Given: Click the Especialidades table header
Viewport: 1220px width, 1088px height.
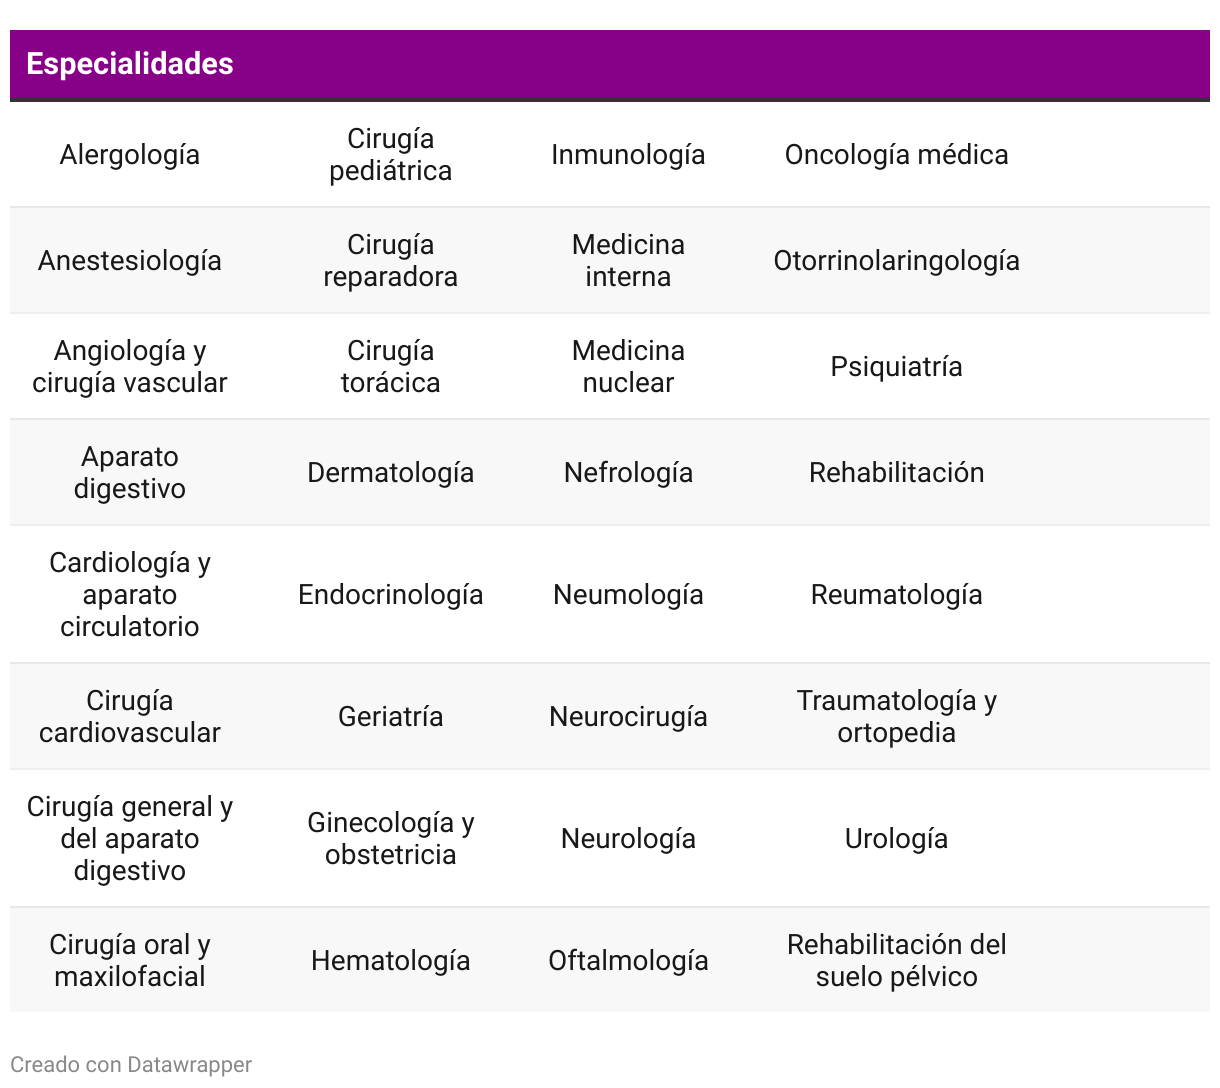Looking at the screenshot, I should 130,64.
